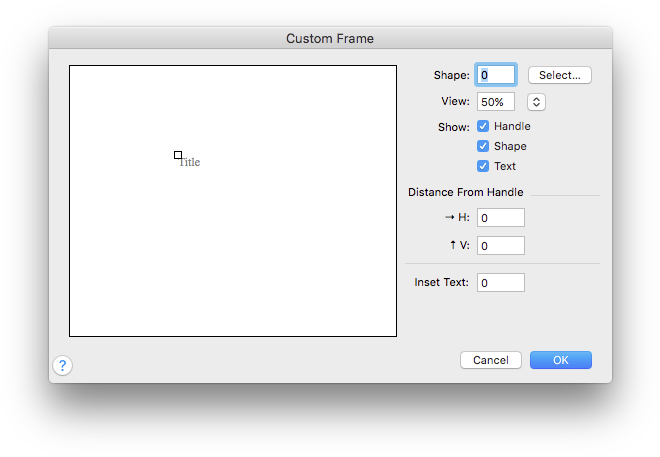Click the Distance From Handle heading
The image size is (660, 457).
pyautogui.click(x=465, y=192)
